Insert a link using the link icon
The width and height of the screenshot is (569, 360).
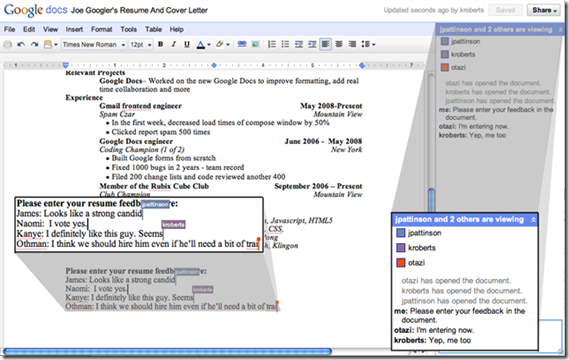coord(242,44)
